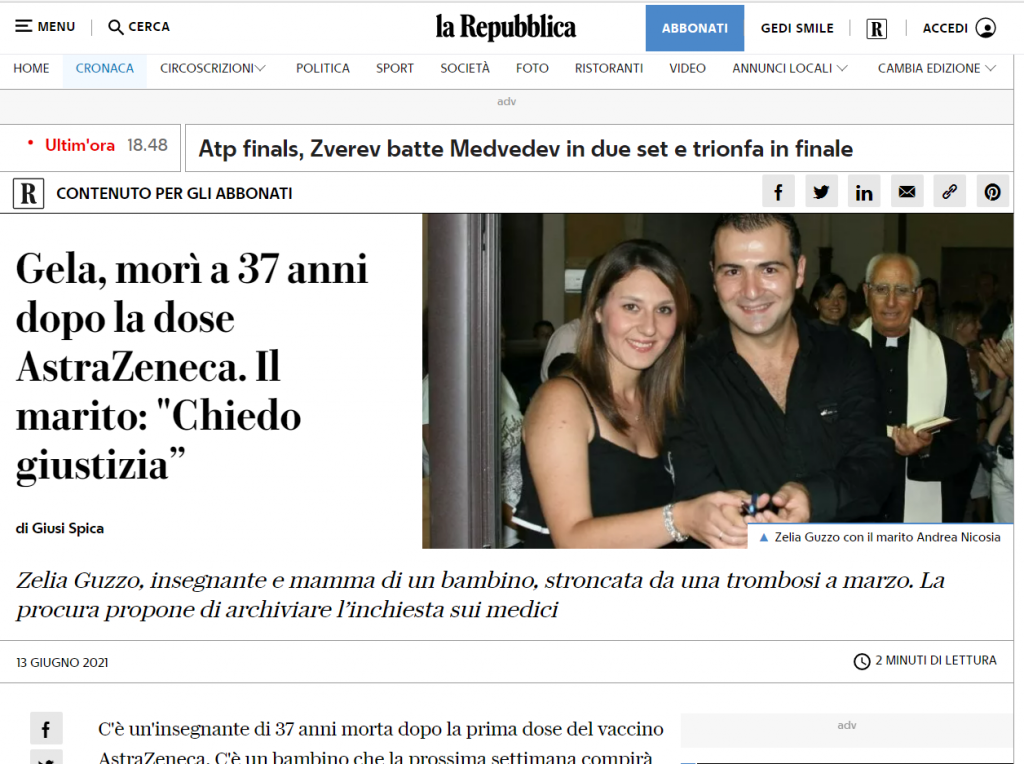Click the ABBONATI subscribe button
The image size is (1024, 764).
tap(695, 28)
